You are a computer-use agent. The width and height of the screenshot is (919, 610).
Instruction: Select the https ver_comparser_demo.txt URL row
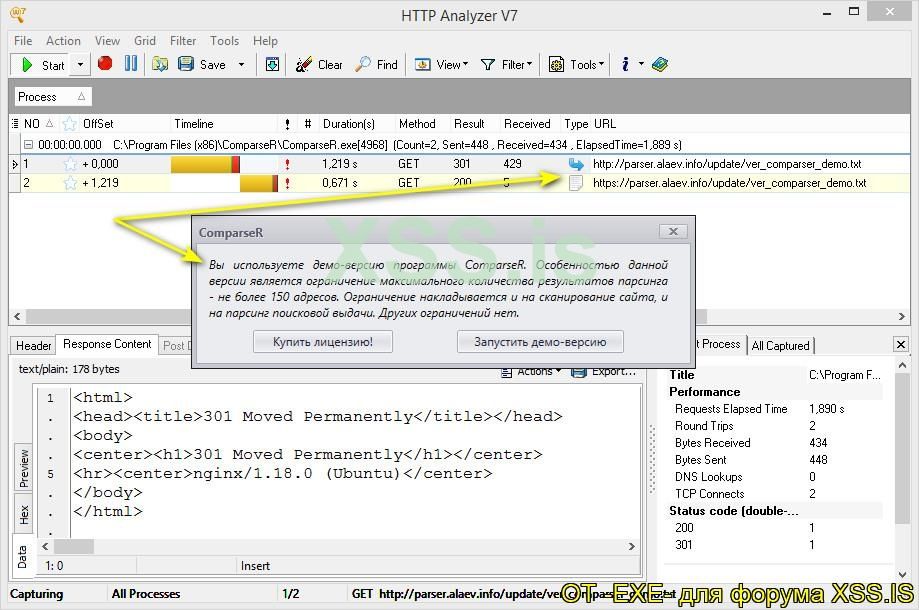pyautogui.click(x=729, y=183)
